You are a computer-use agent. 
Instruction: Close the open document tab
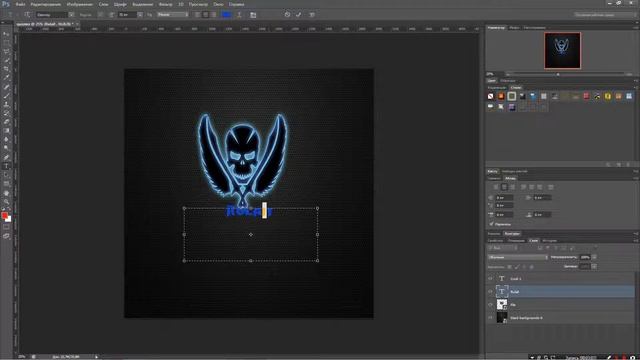point(77,24)
